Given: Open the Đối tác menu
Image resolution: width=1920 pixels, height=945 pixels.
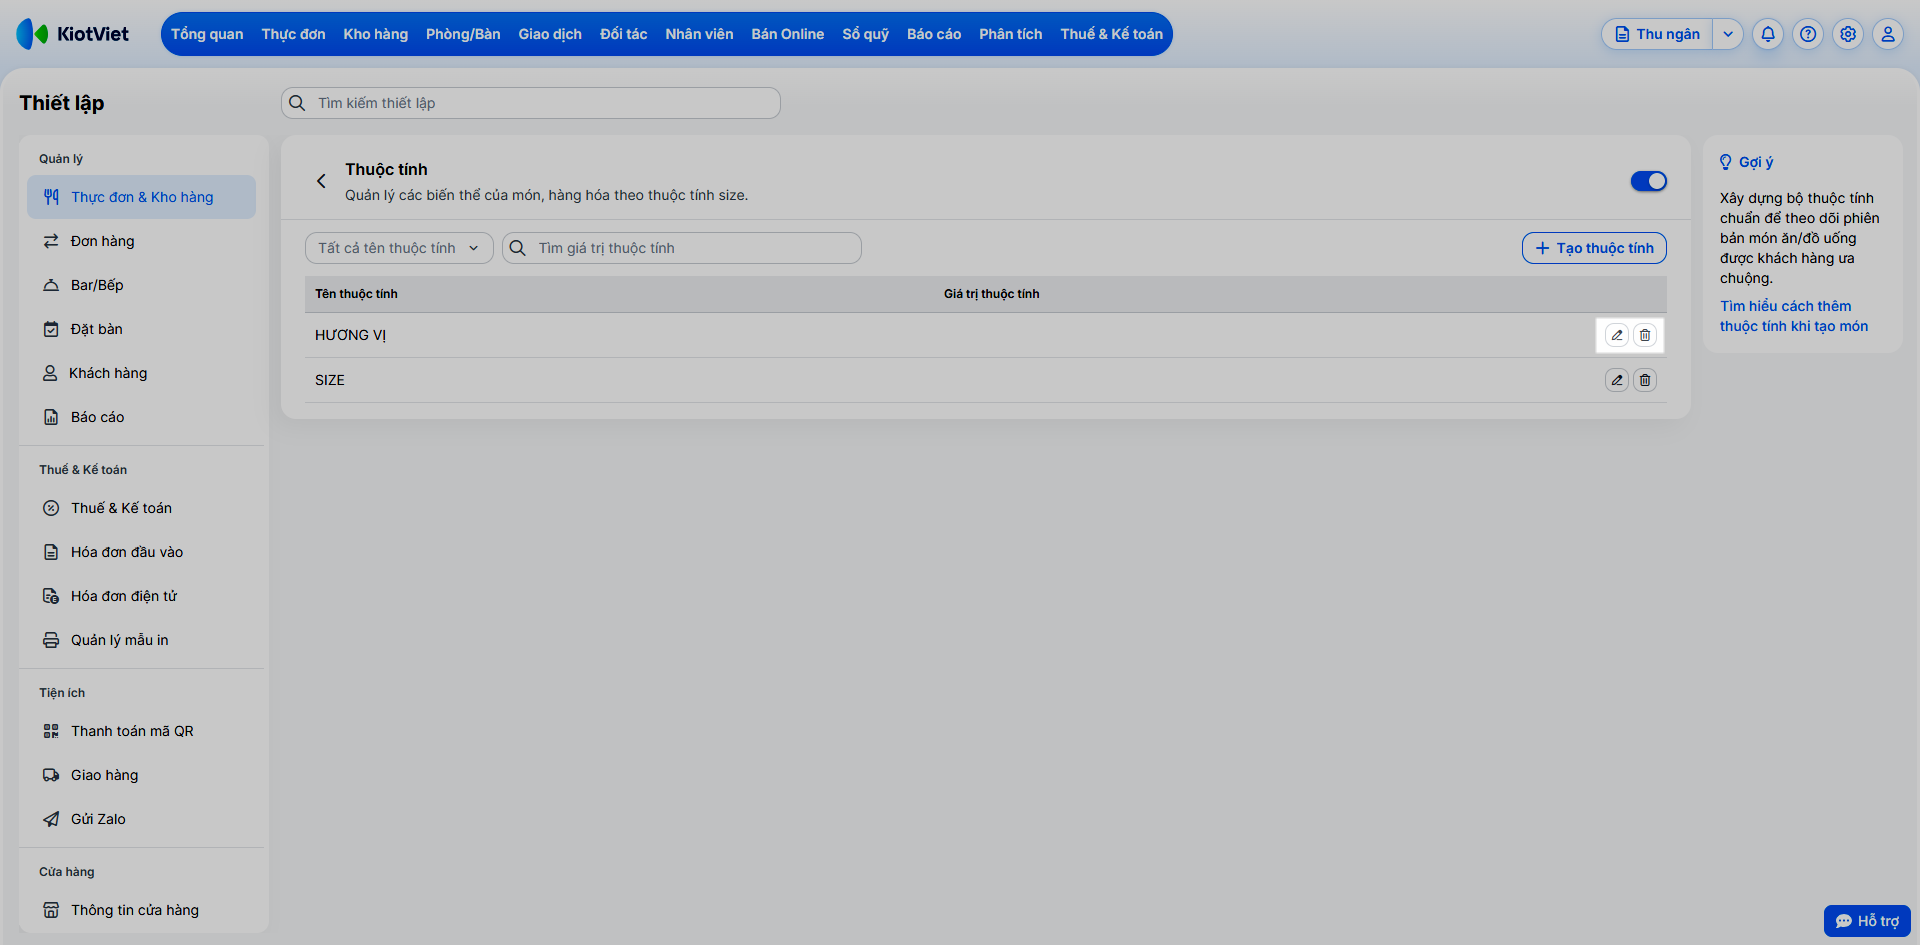Looking at the screenshot, I should [x=624, y=34].
